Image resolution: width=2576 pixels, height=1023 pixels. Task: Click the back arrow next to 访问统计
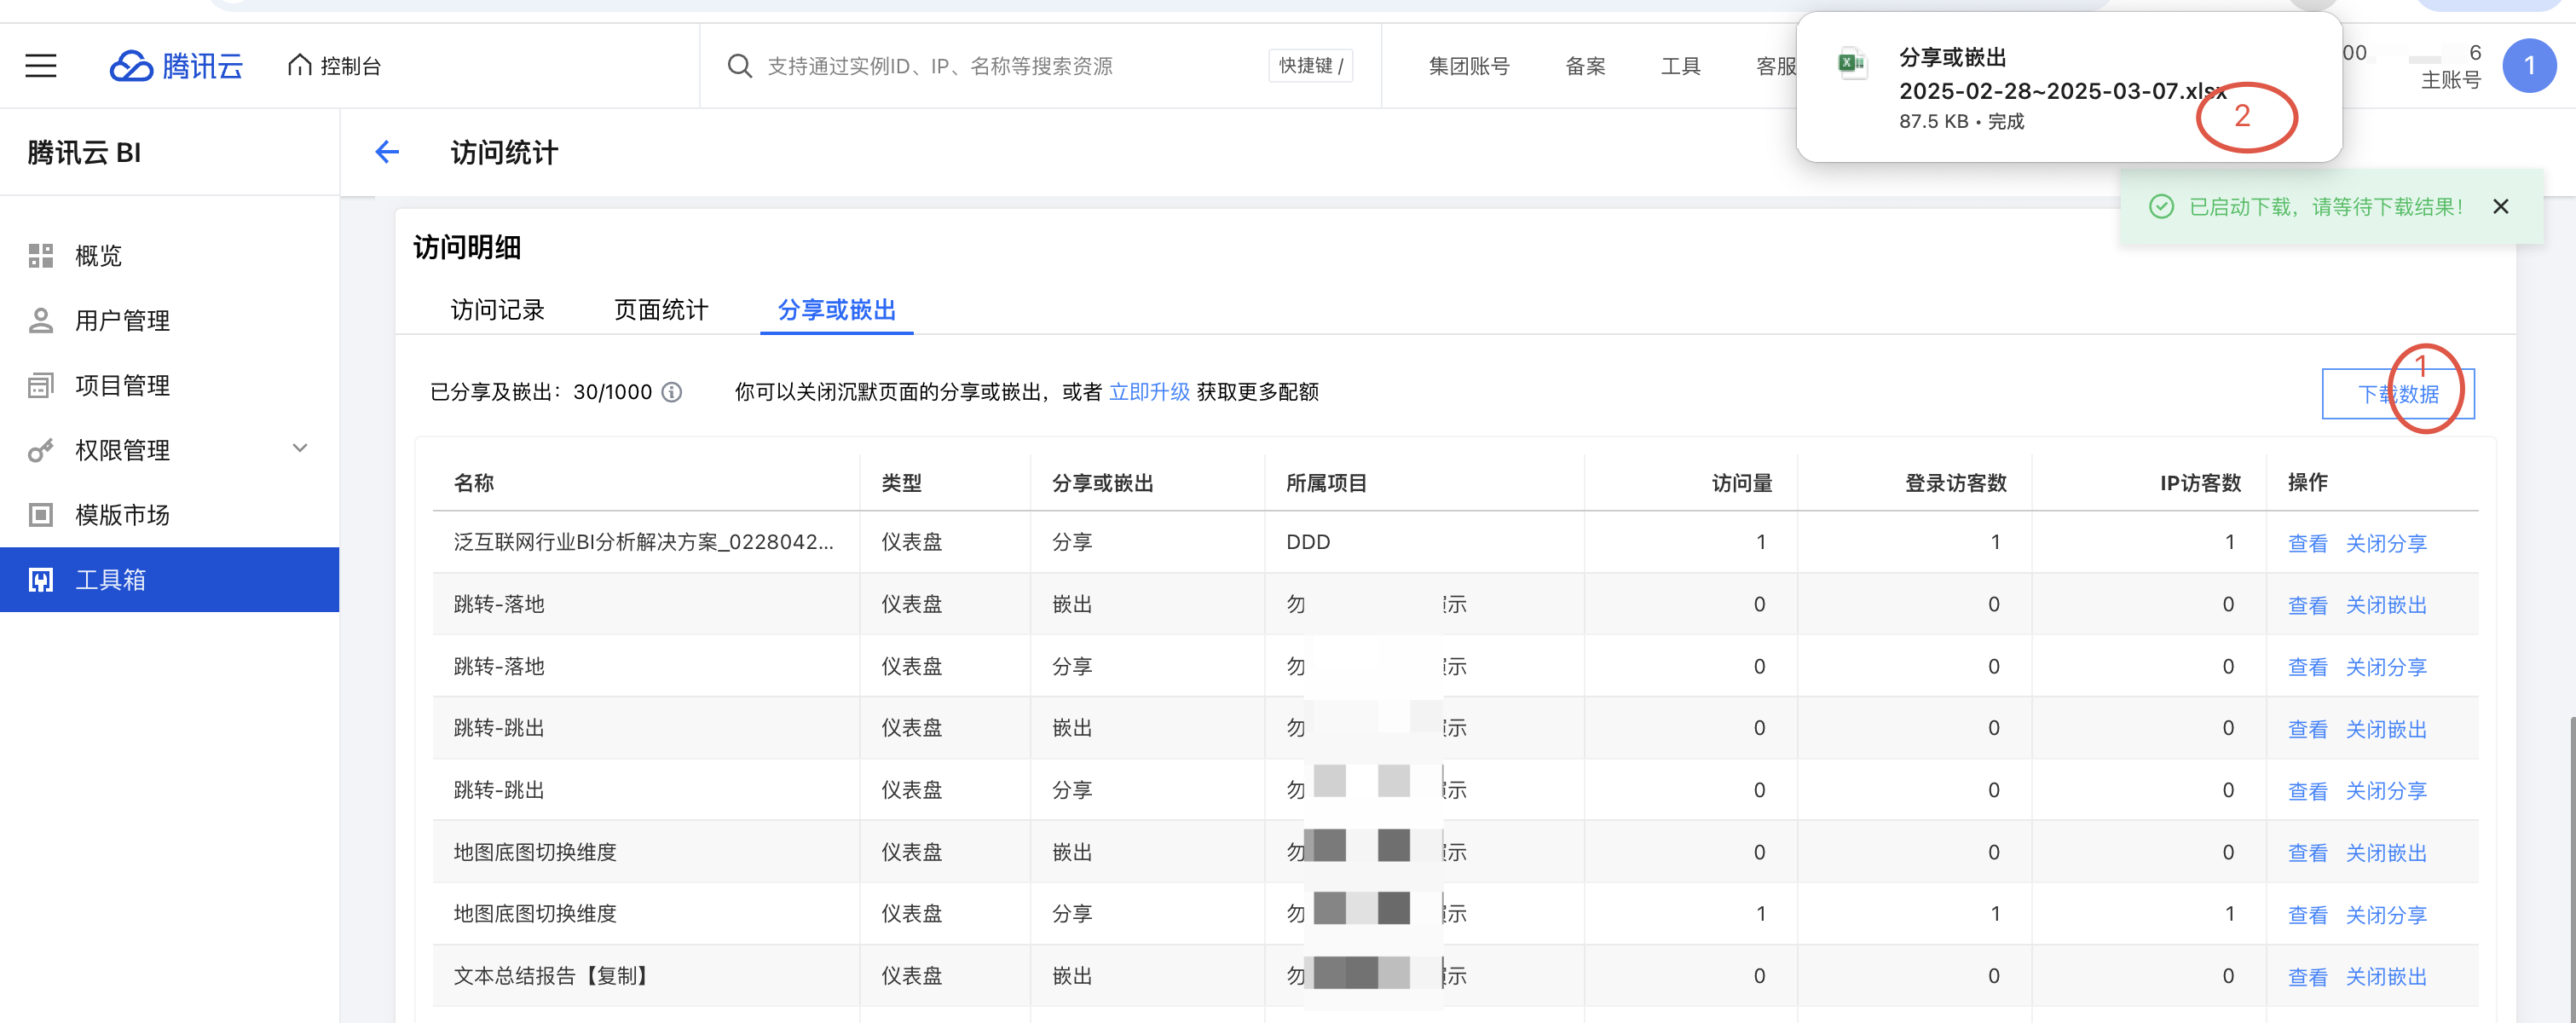(387, 152)
